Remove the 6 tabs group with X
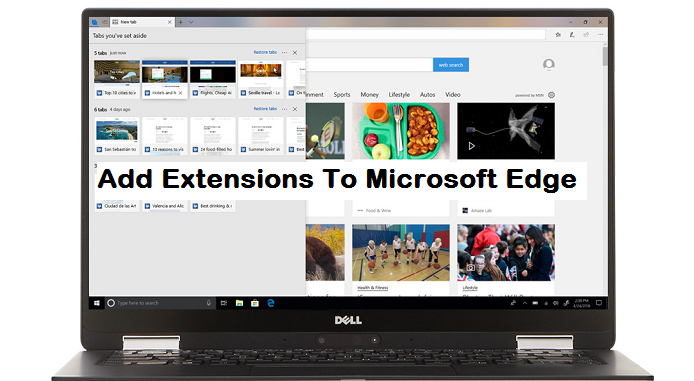The image size is (694, 381). [x=295, y=109]
